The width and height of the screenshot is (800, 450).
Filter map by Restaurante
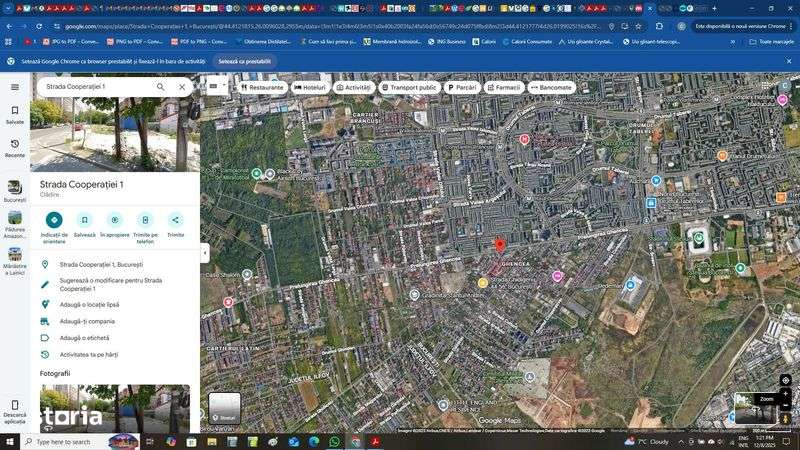(262, 88)
